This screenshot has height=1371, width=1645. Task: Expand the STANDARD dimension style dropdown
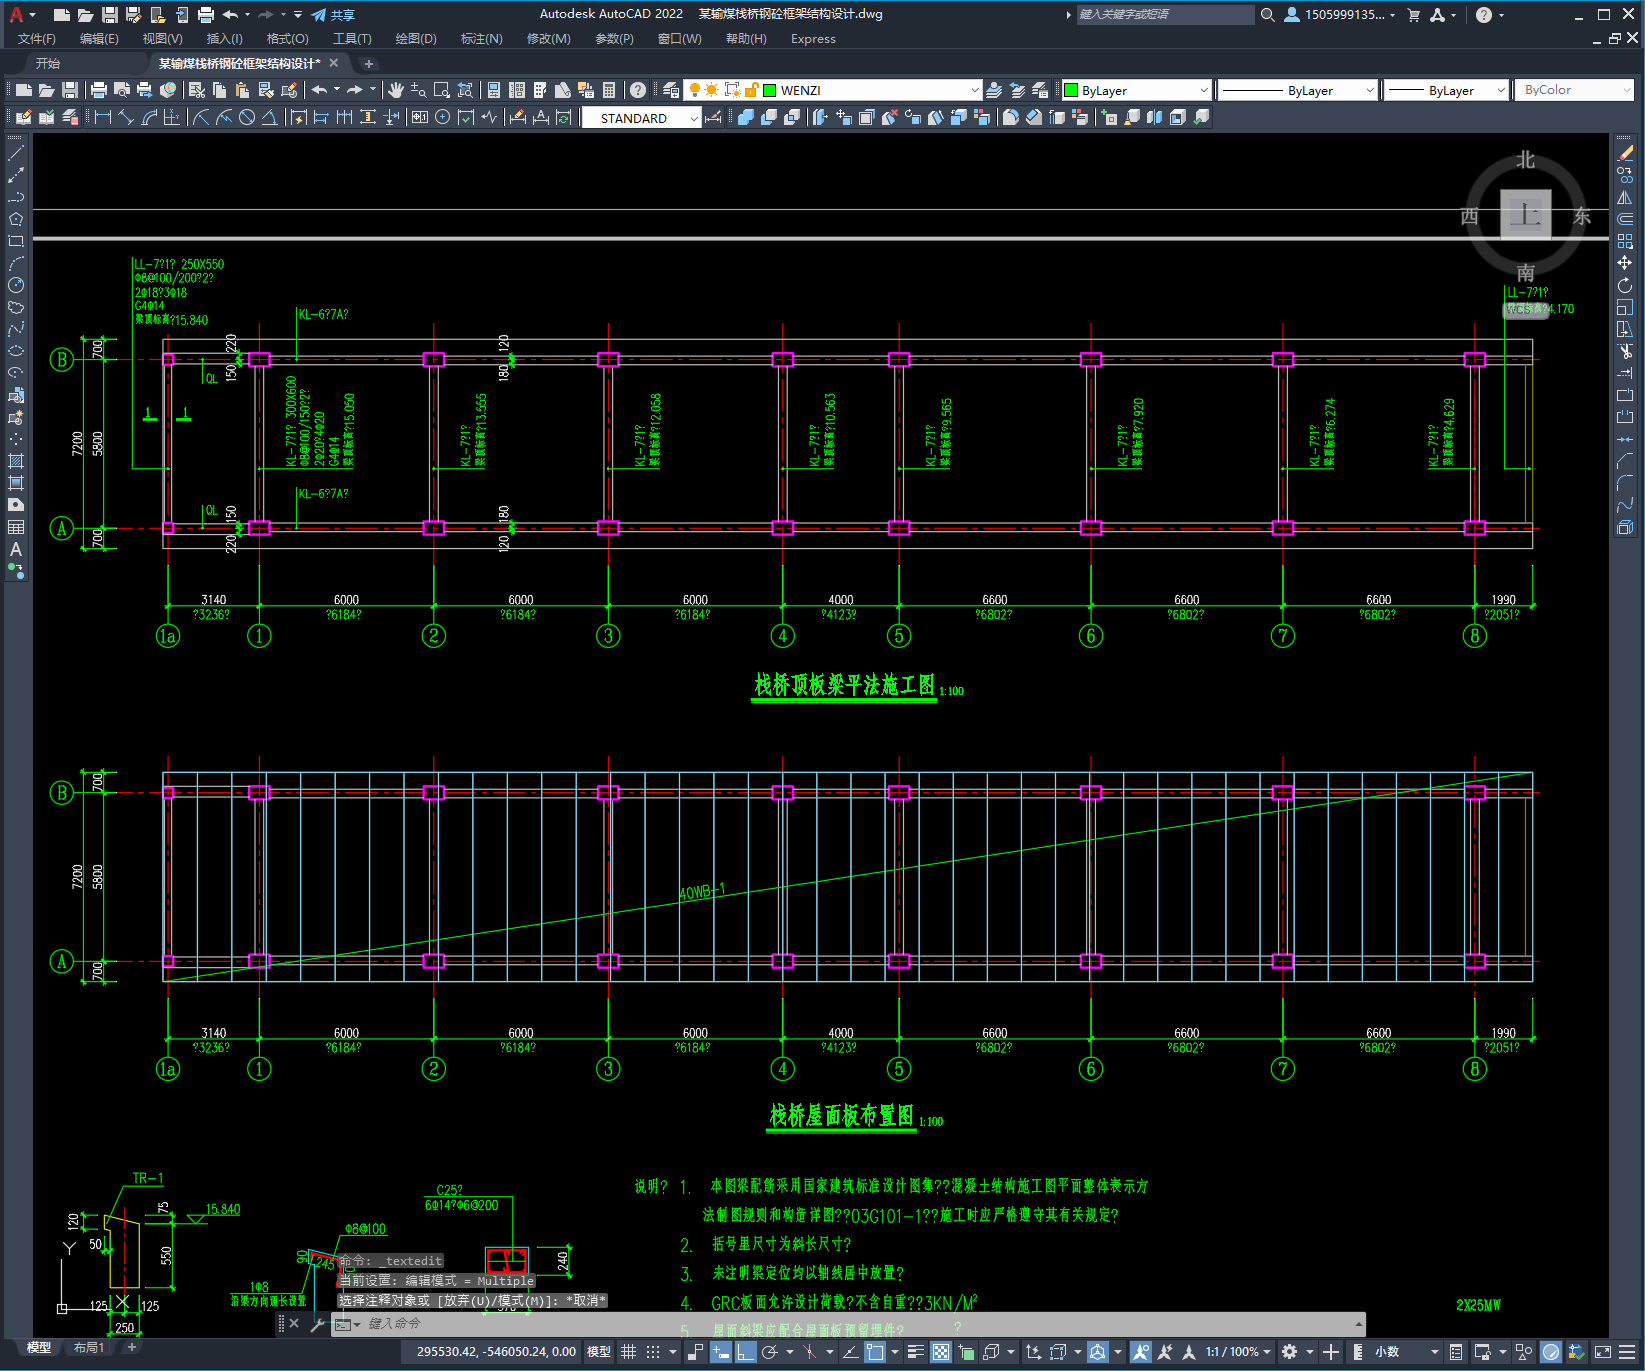click(694, 118)
